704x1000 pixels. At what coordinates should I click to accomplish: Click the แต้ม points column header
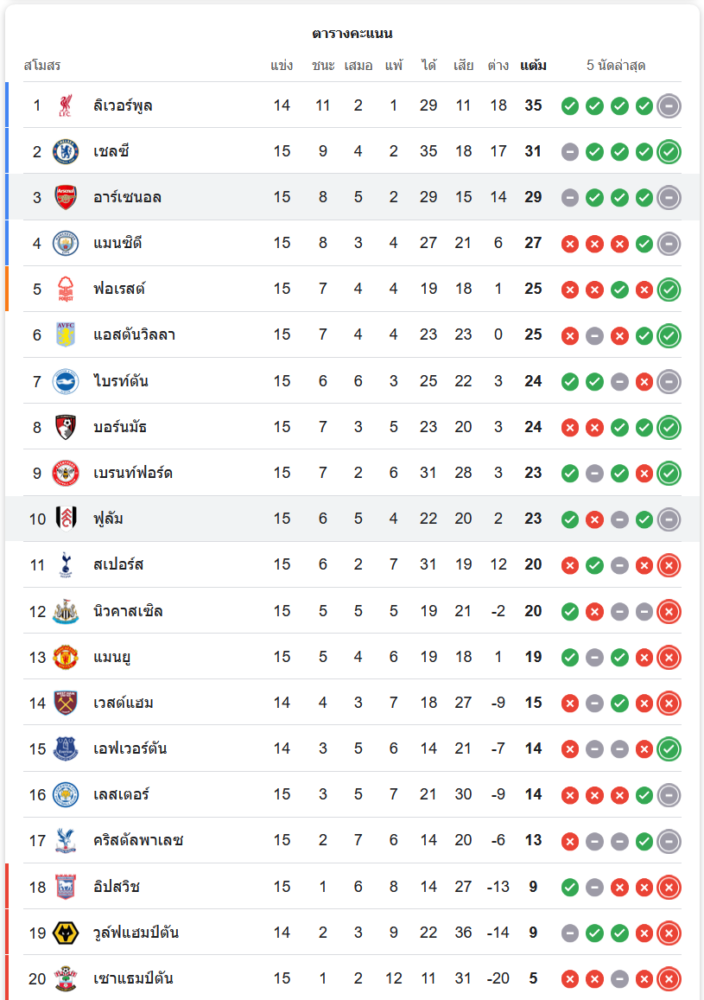click(533, 66)
